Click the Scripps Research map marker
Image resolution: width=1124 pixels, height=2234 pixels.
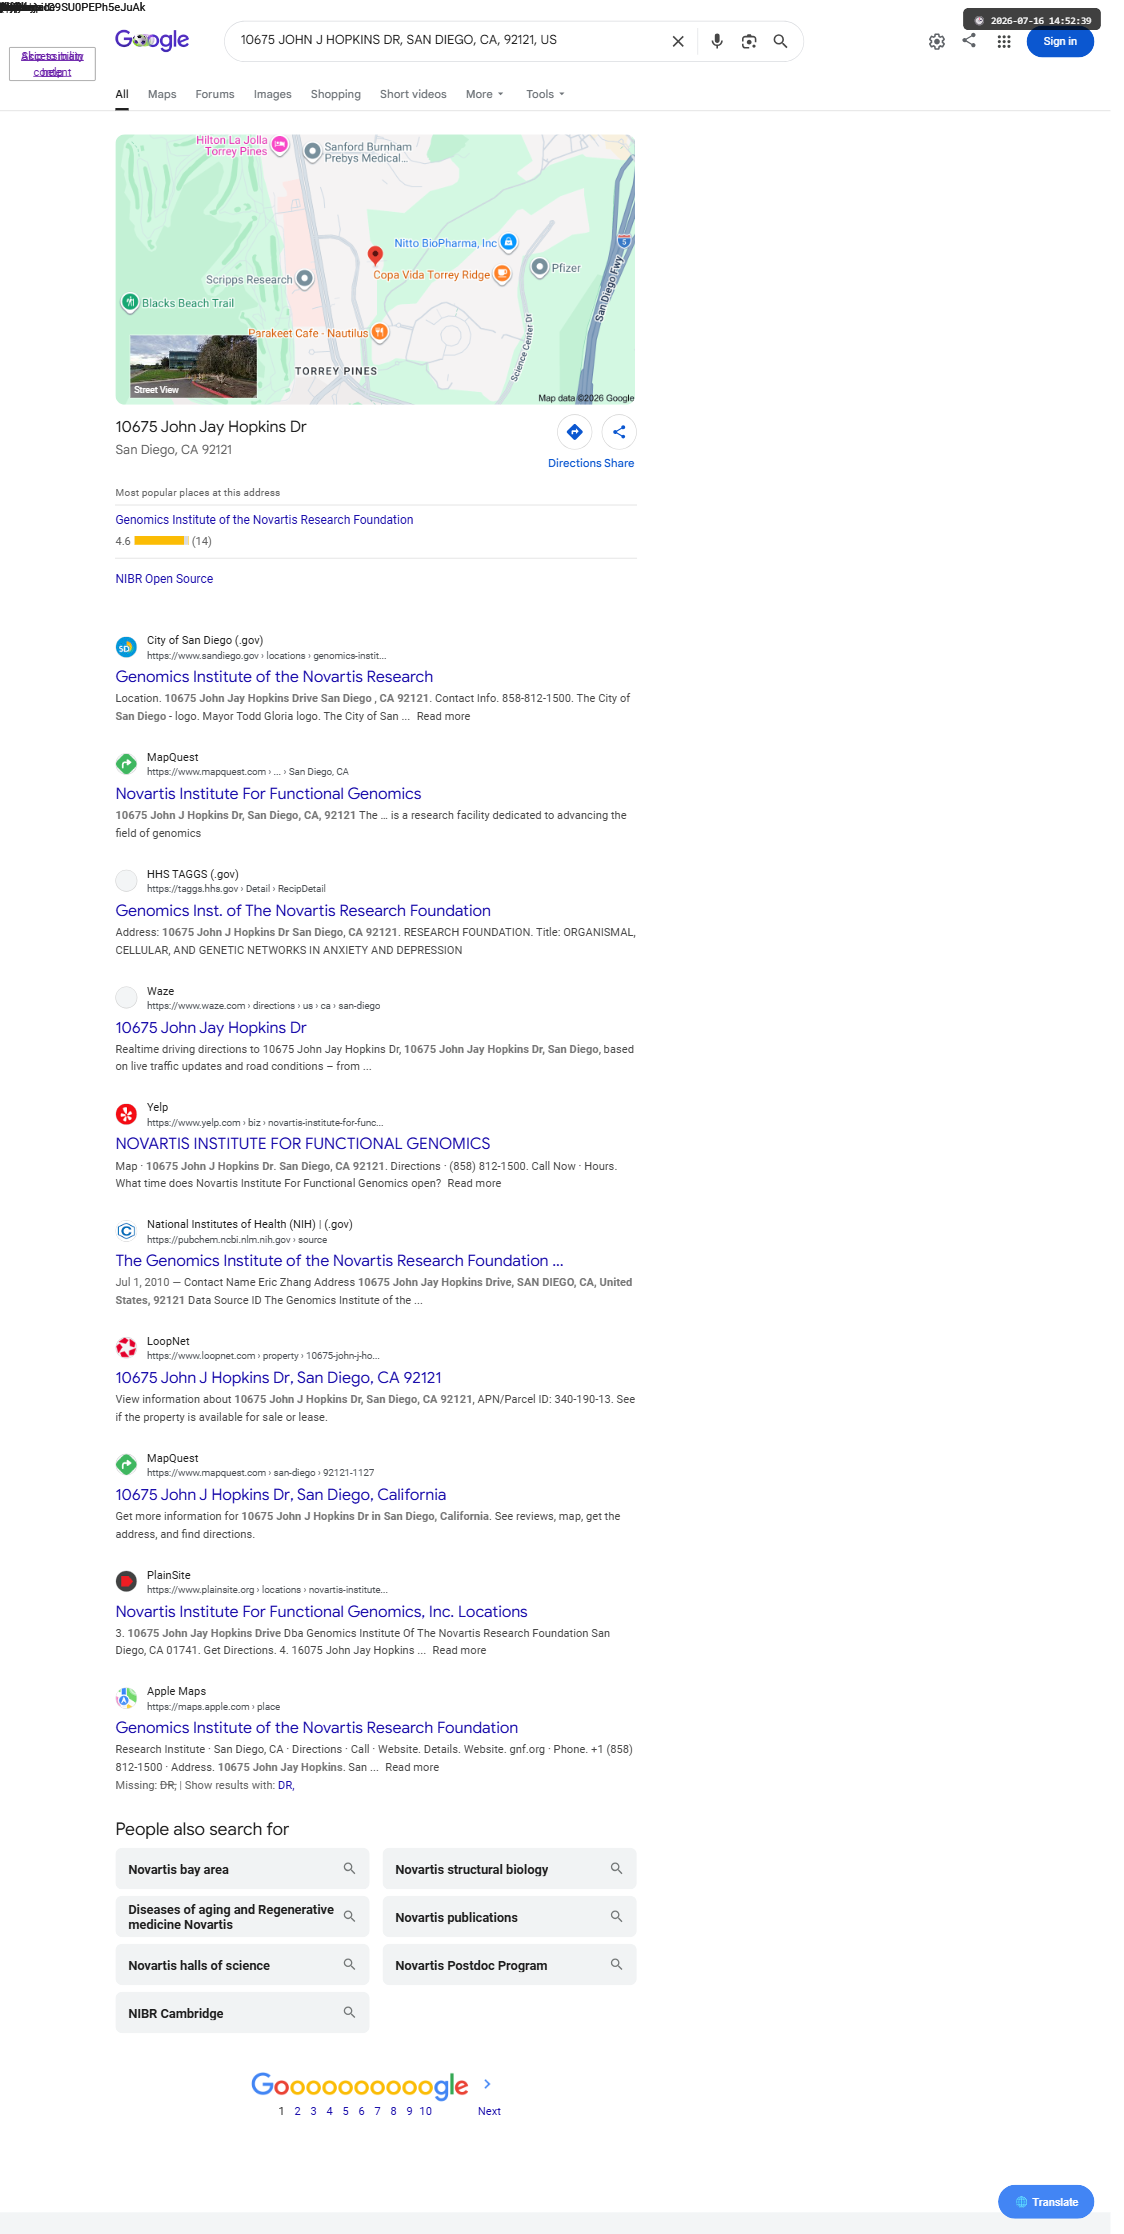(305, 278)
